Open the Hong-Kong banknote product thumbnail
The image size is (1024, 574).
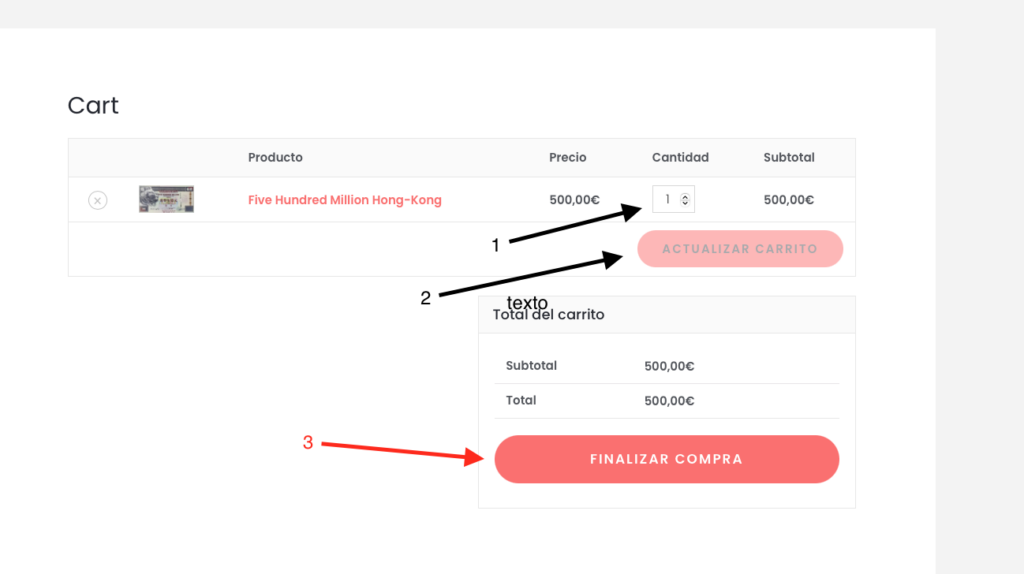166,199
